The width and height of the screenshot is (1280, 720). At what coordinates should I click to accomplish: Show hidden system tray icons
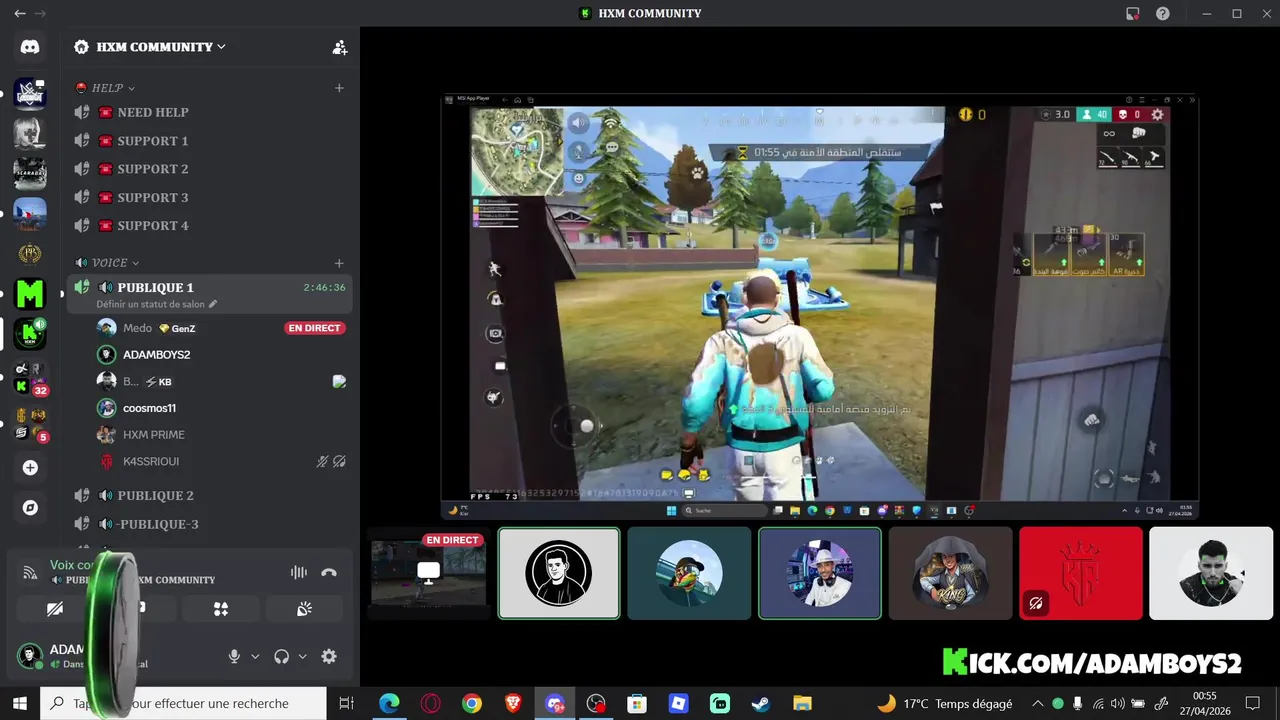1037,703
